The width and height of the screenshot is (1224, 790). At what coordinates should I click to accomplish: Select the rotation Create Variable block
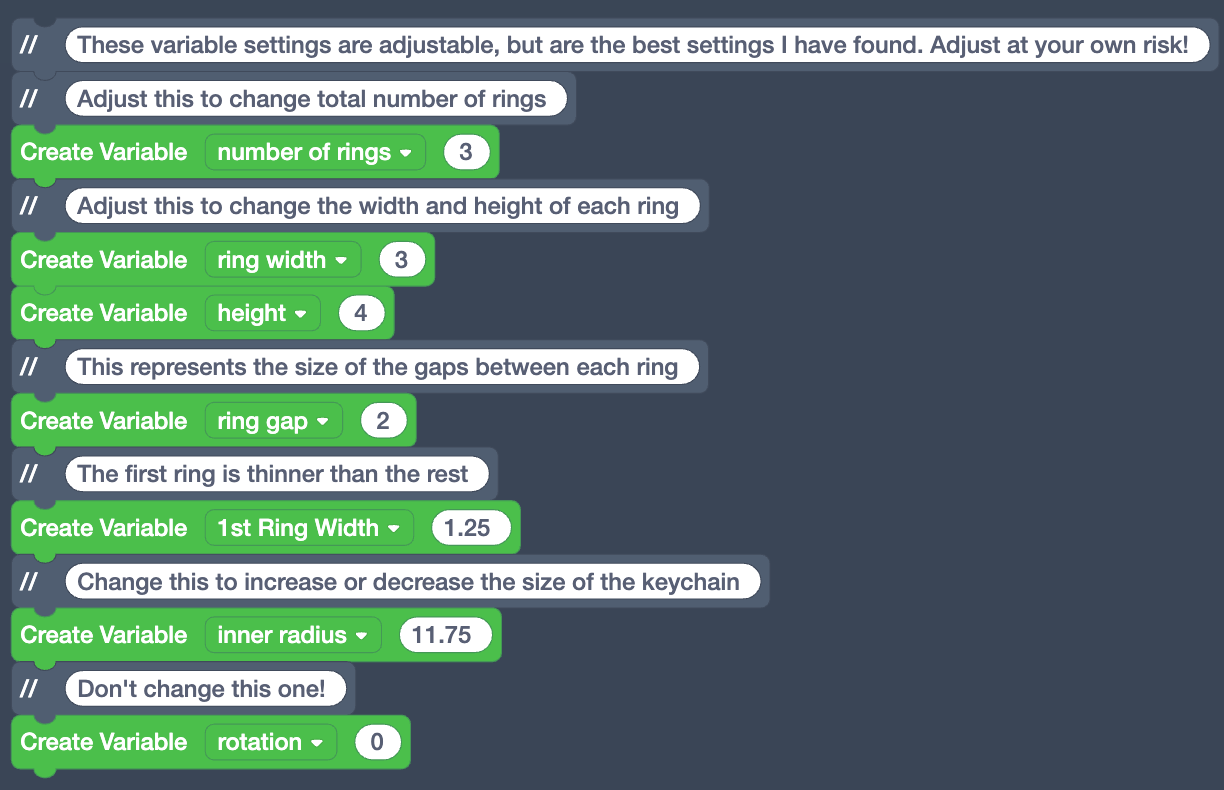pyautogui.click(x=103, y=742)
